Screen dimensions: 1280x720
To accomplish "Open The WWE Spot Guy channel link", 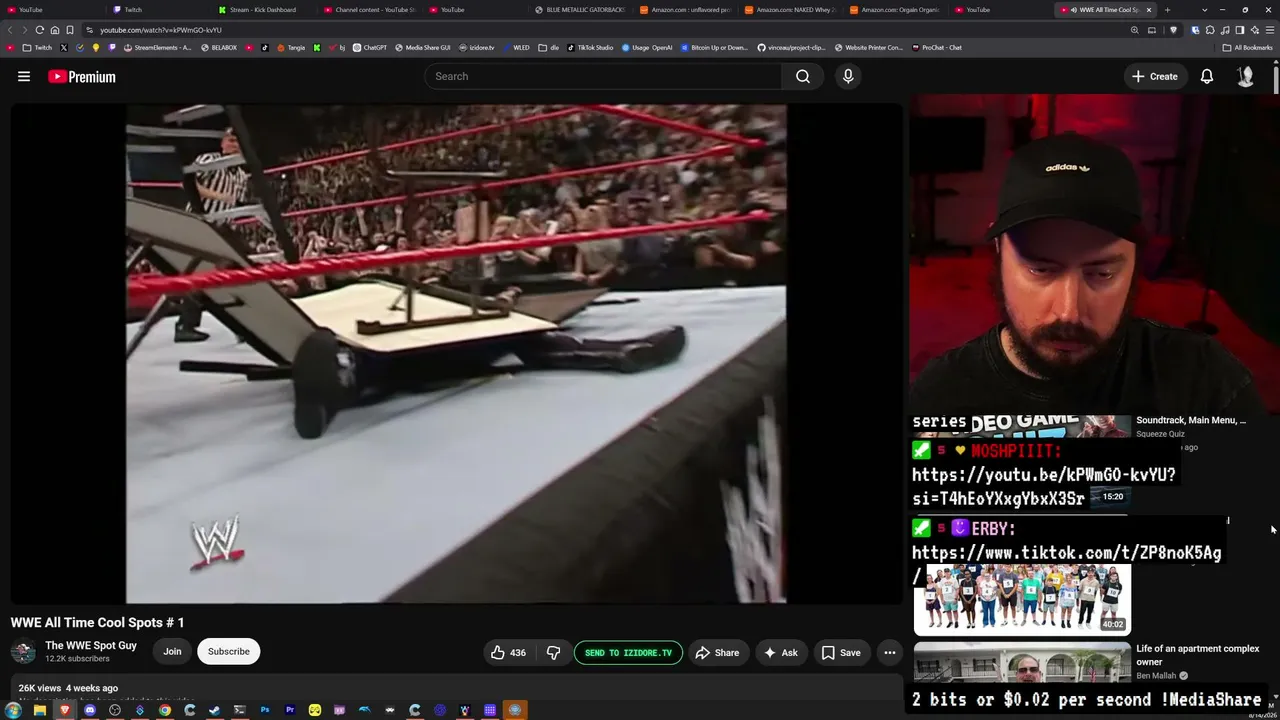I will (x=91, y=646).
